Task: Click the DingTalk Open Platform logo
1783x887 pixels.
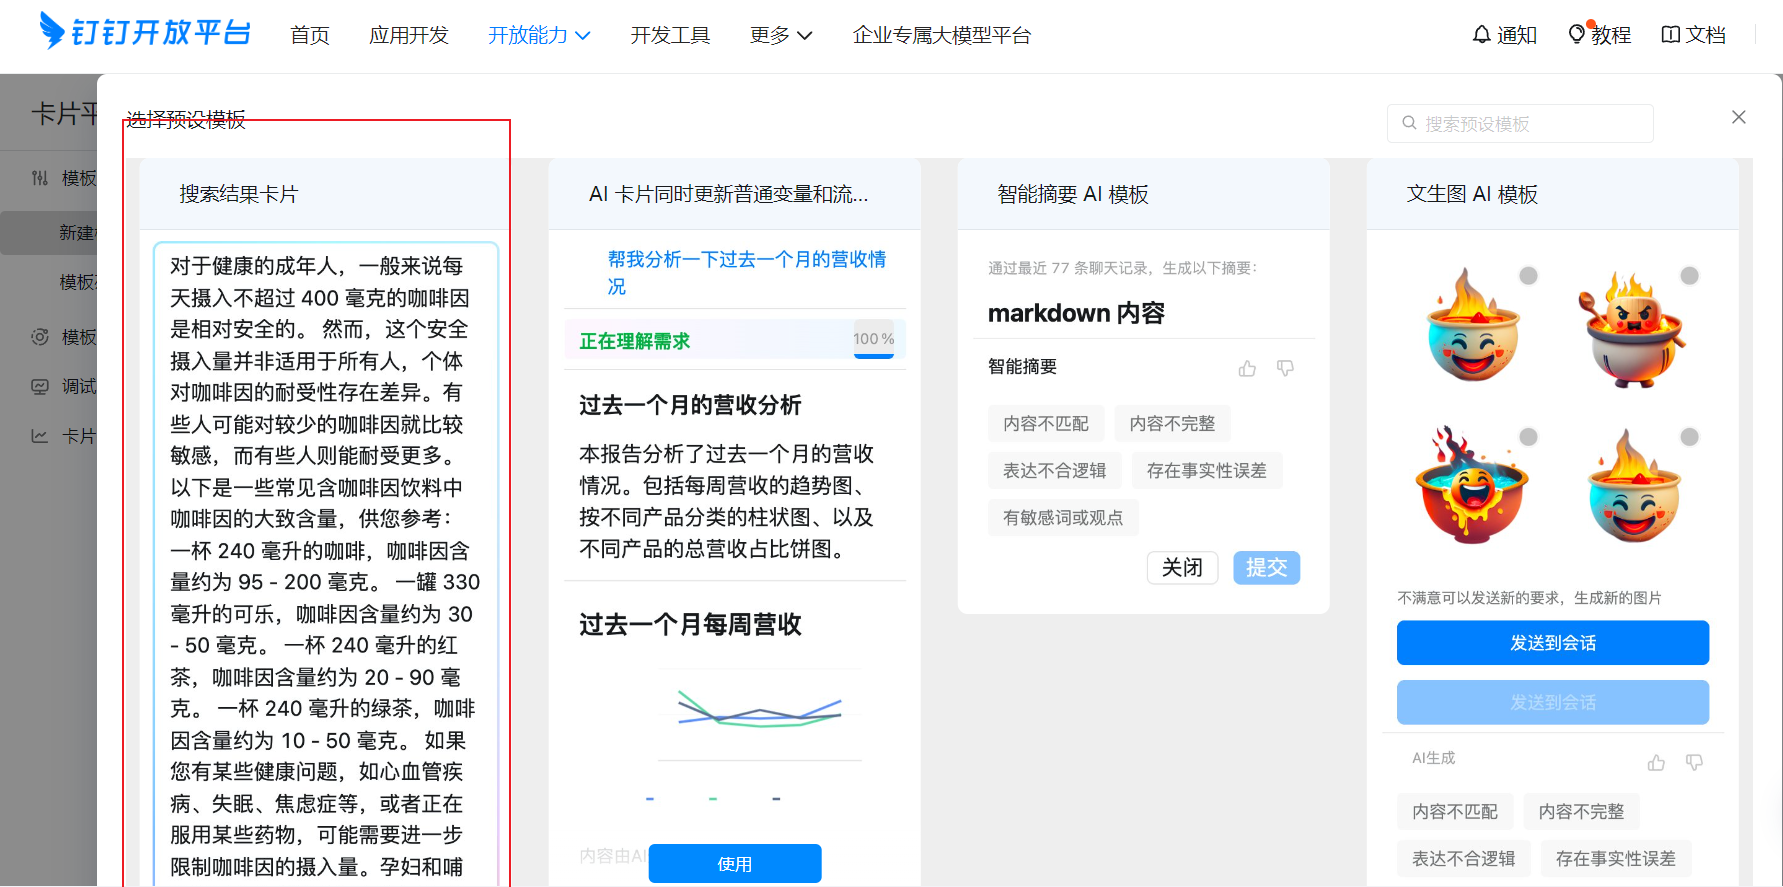Action: tap(145, 33)
